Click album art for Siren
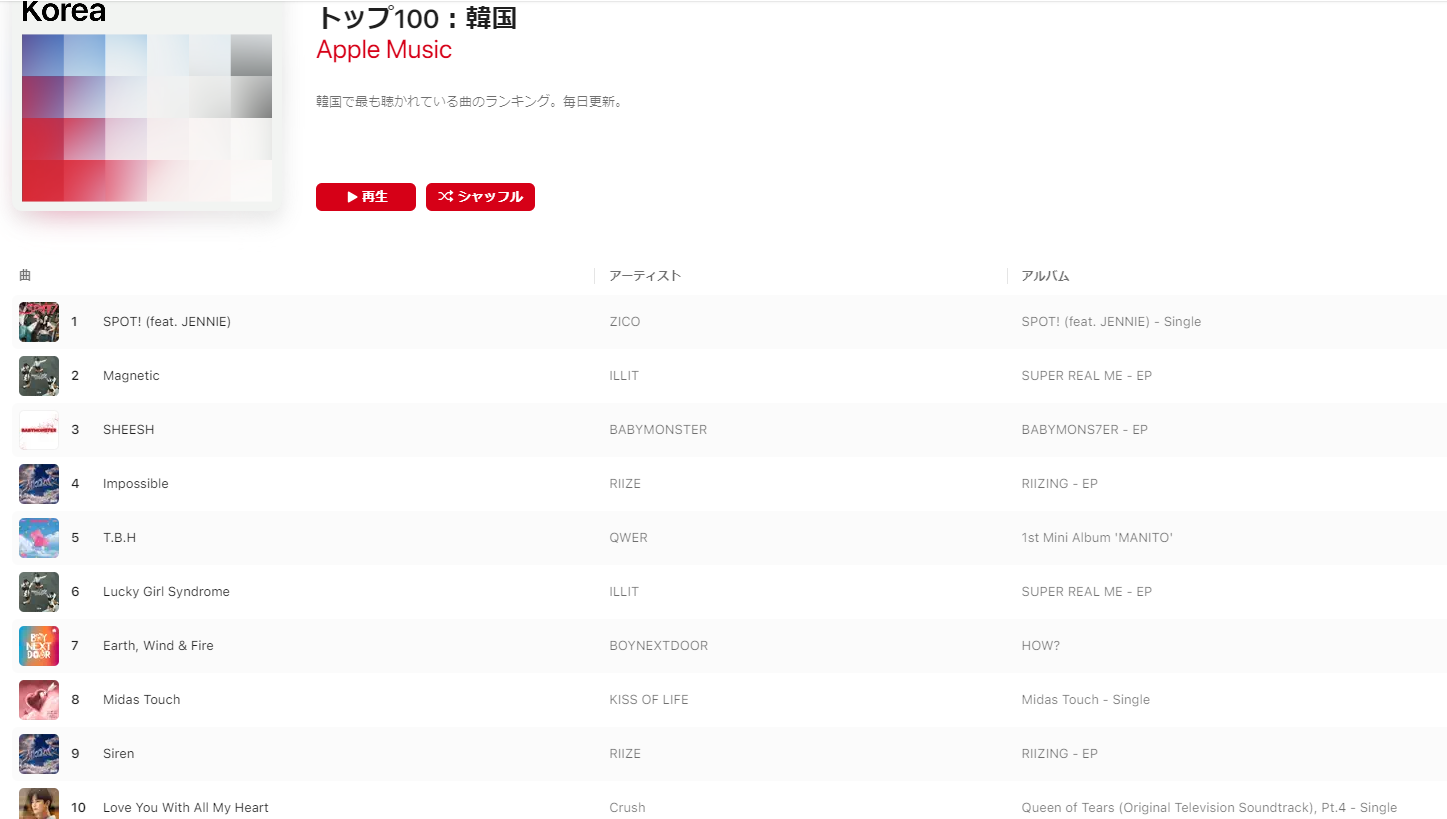The image size is (1447, 819). (39, 754)
